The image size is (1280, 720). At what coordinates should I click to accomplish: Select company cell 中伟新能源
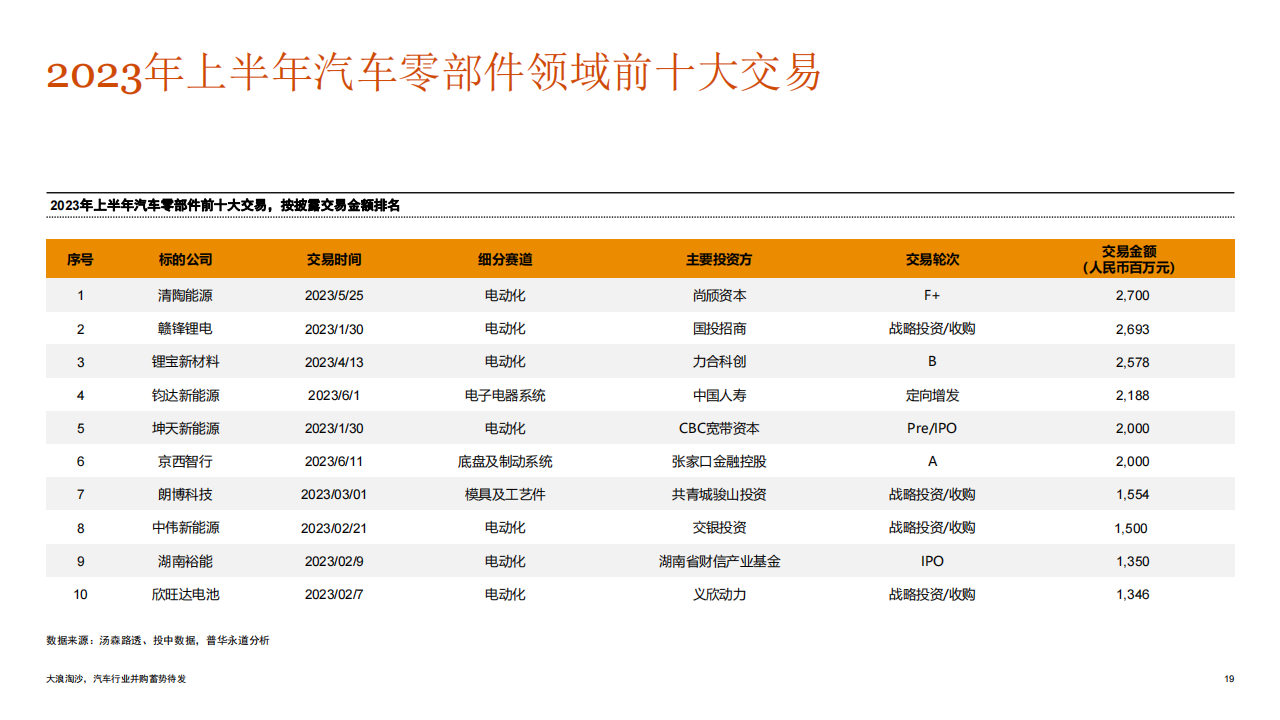pyautogui.click(x=186, y=527)
